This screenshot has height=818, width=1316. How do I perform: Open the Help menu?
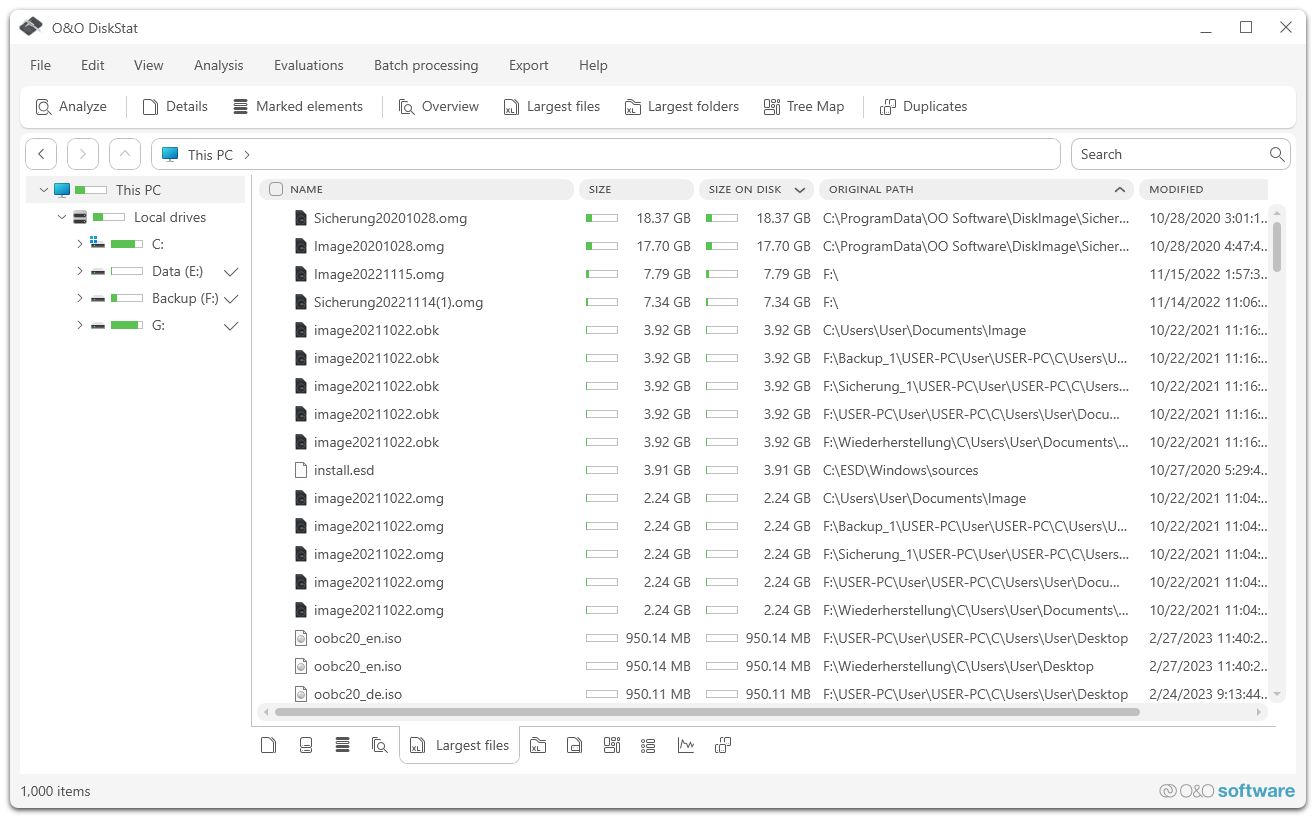(593, 65)
